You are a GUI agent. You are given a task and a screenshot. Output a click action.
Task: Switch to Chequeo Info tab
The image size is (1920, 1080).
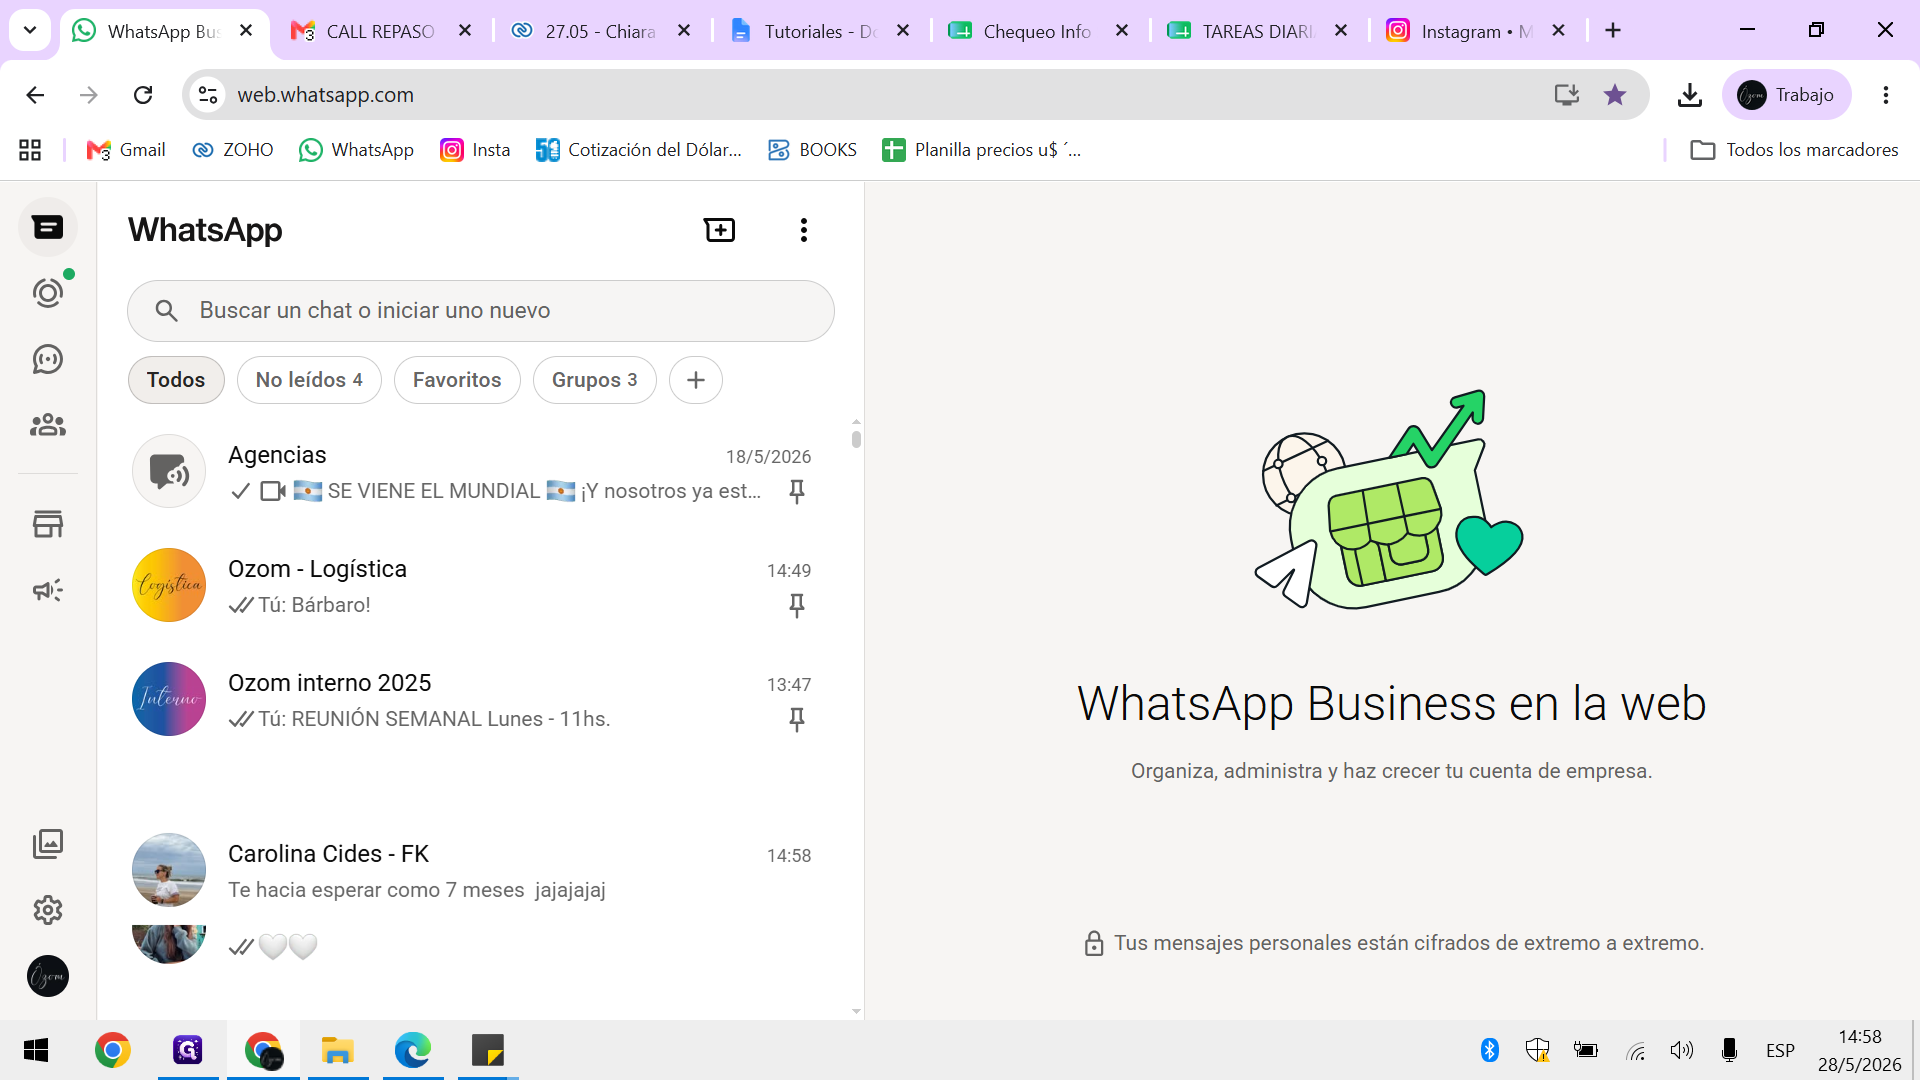1037,31
